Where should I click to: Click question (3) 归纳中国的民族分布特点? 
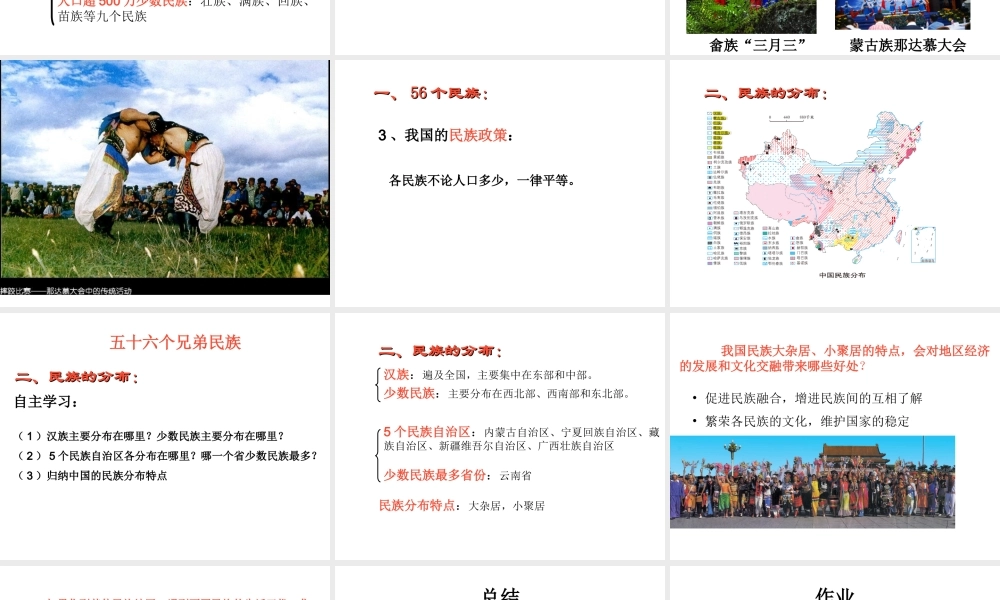pyautogui.click(x=92, y=476)
